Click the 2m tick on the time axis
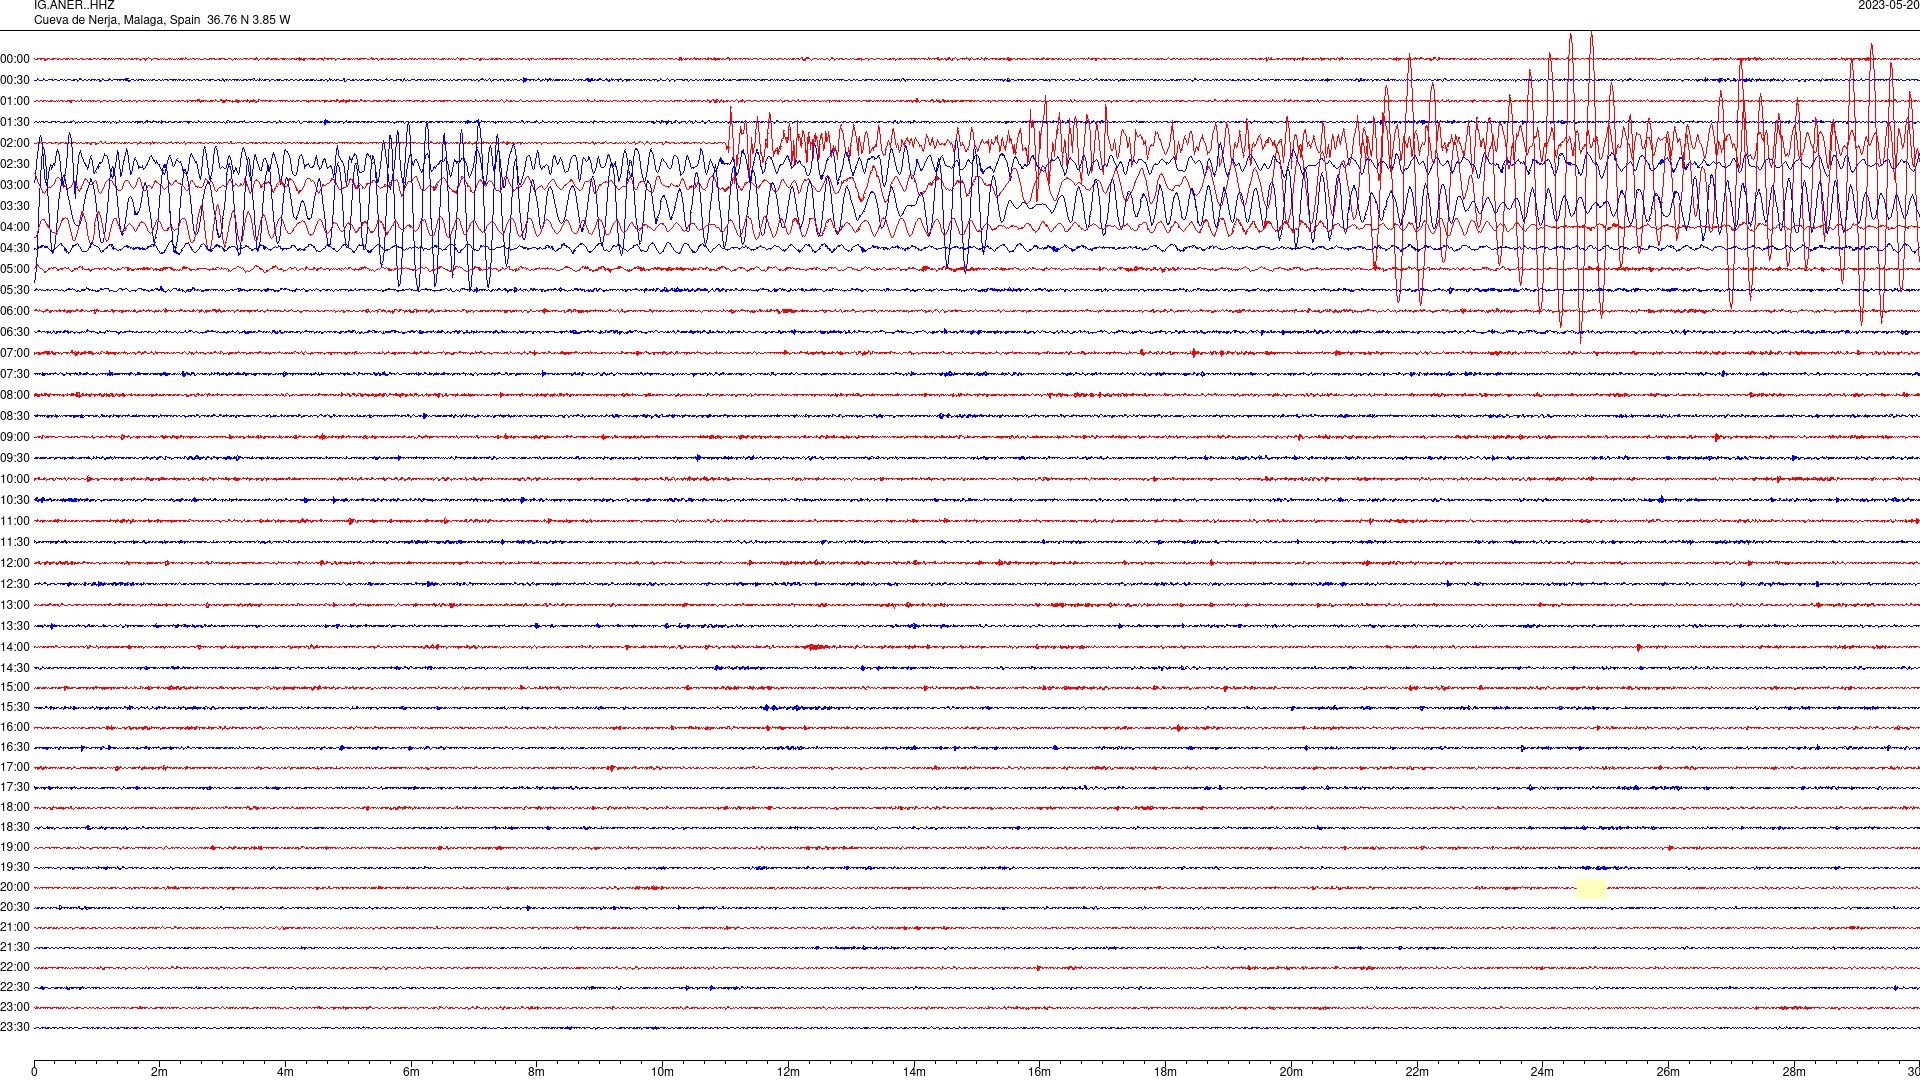The image size is (1920, 1080). [160, 1072]
